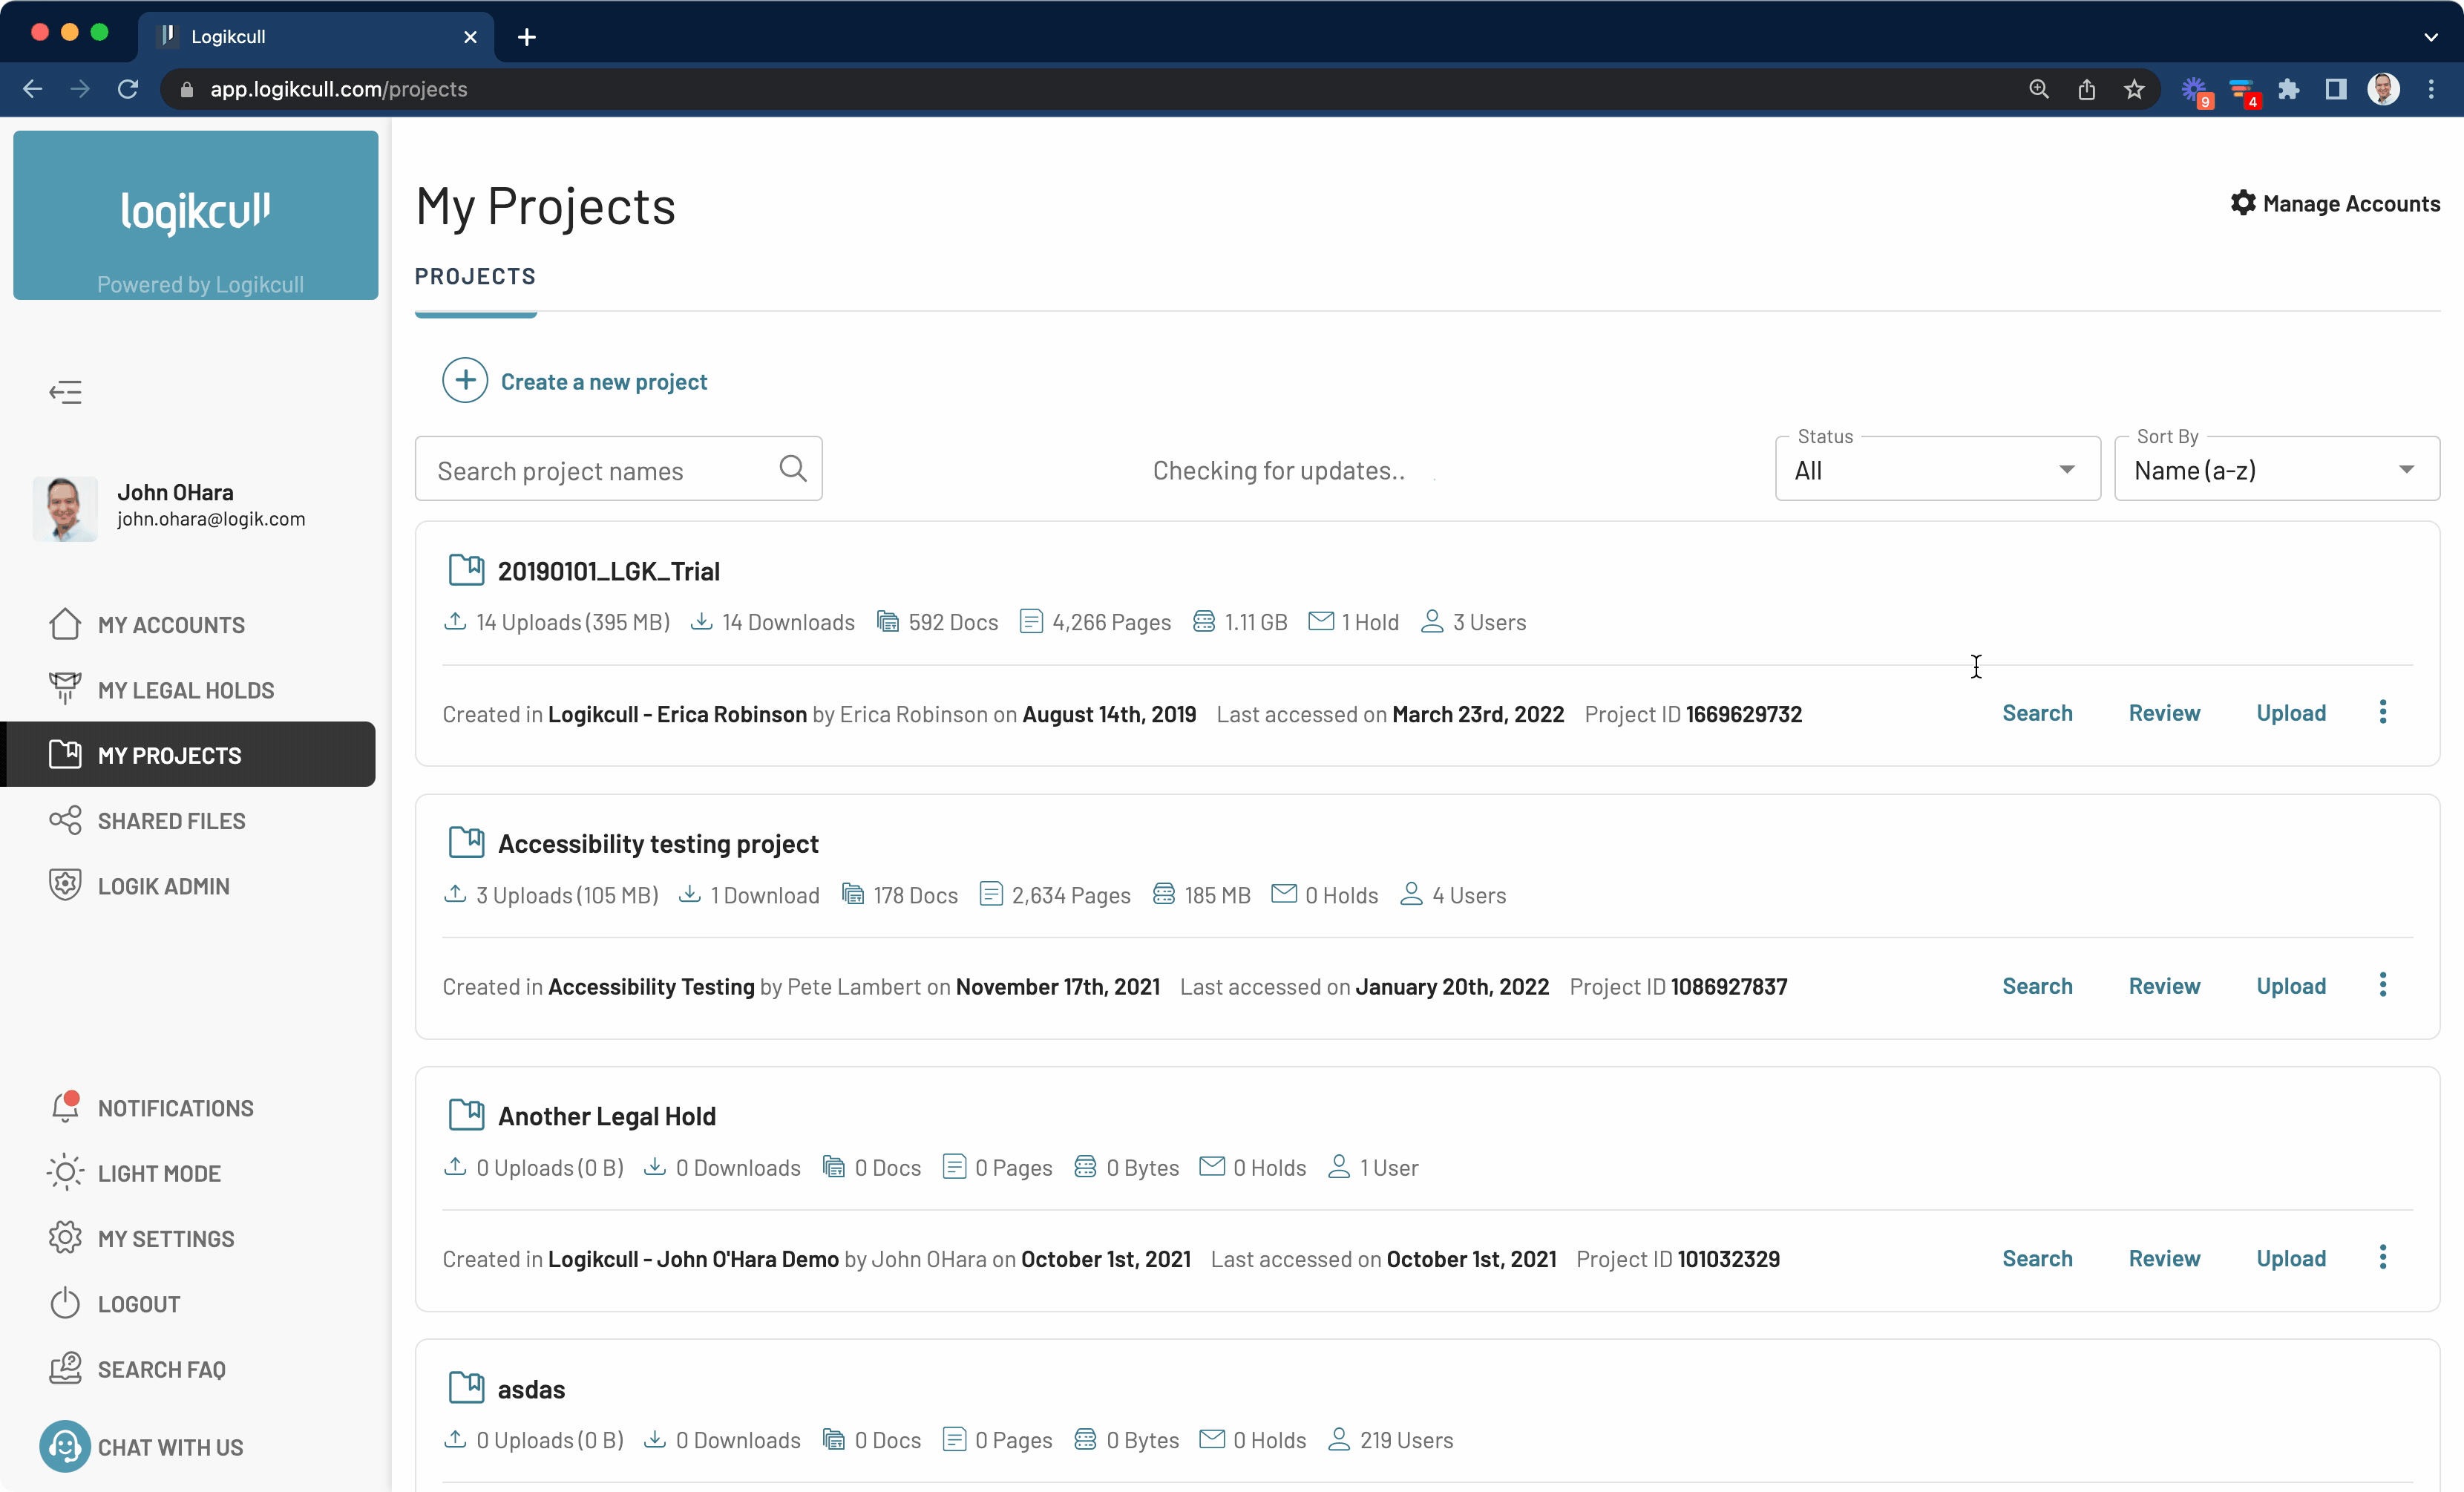
Task: Click folder icon of 20190101_LGK_Trial
Action: (466, 570)
